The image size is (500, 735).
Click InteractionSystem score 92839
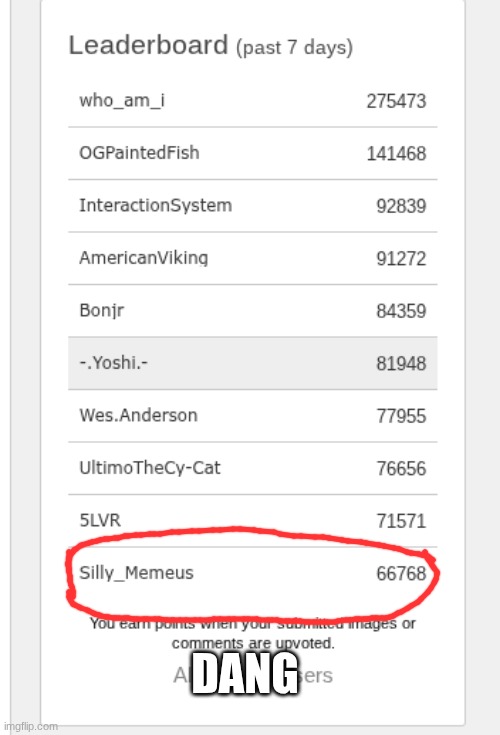(402, 206)
